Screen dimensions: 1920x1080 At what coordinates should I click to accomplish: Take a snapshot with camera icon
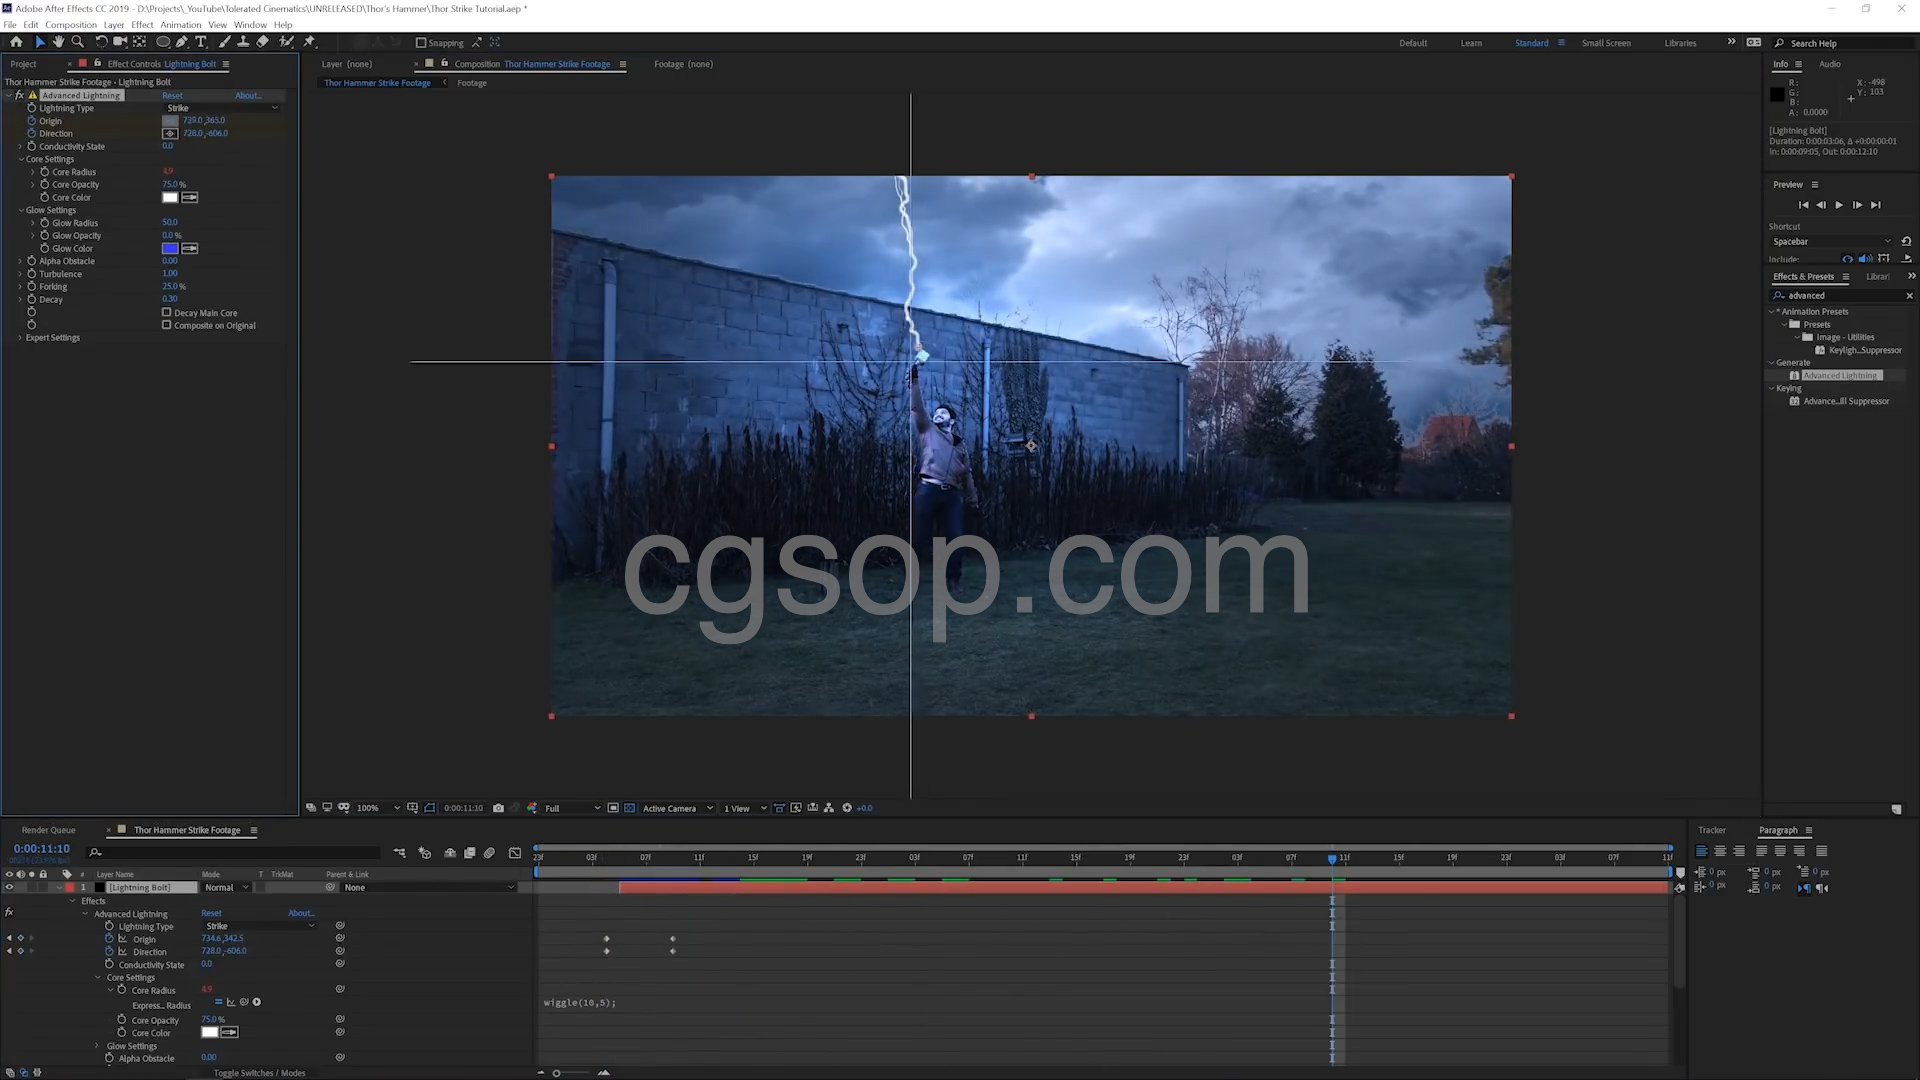[498, 808]
